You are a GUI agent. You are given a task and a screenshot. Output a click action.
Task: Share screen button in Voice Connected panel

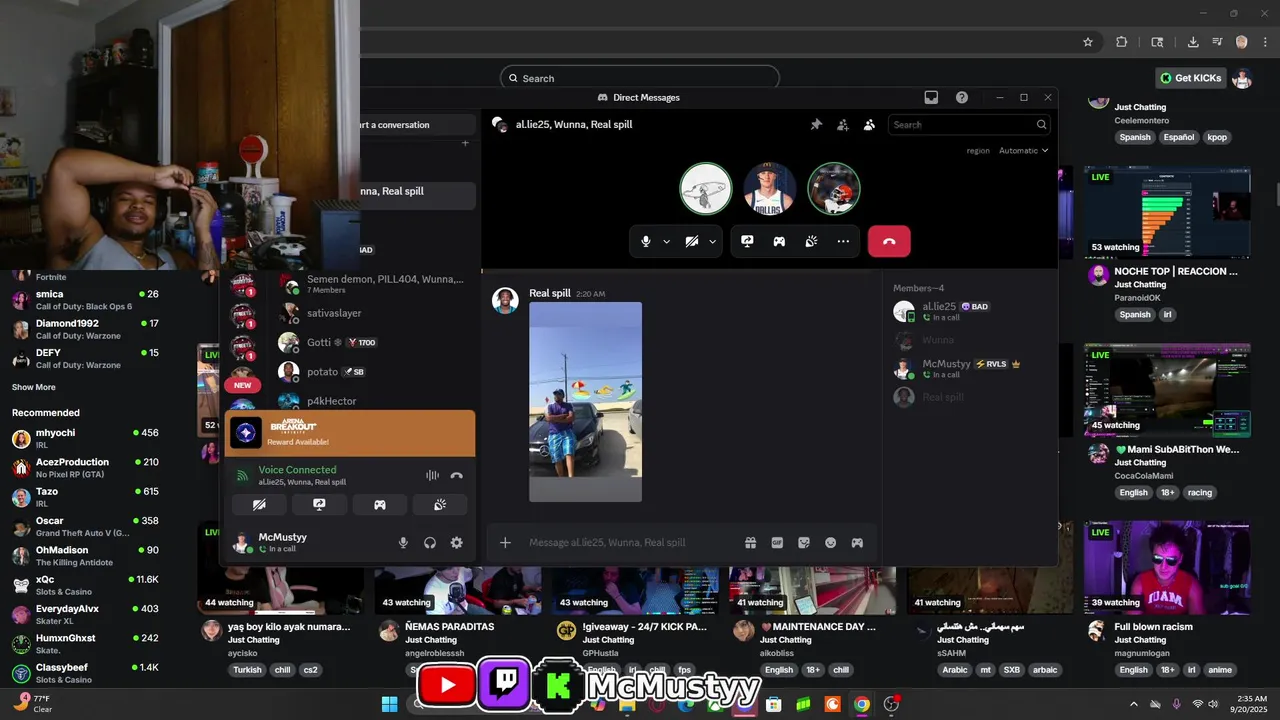[319, 505]
